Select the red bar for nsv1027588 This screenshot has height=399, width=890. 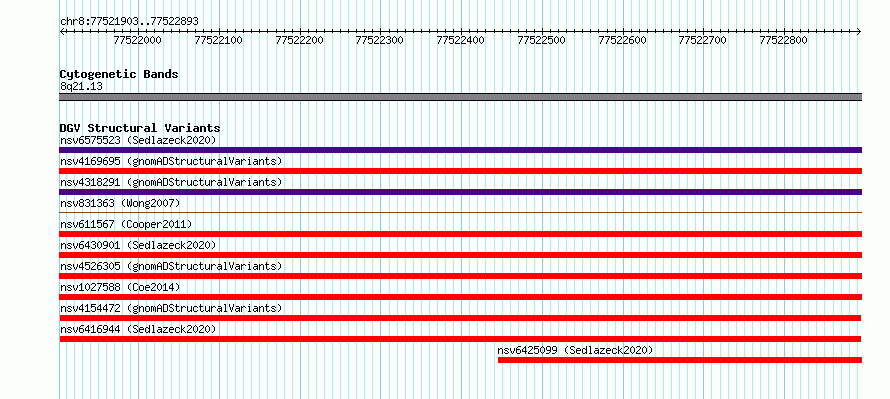[x=460, y=297]
